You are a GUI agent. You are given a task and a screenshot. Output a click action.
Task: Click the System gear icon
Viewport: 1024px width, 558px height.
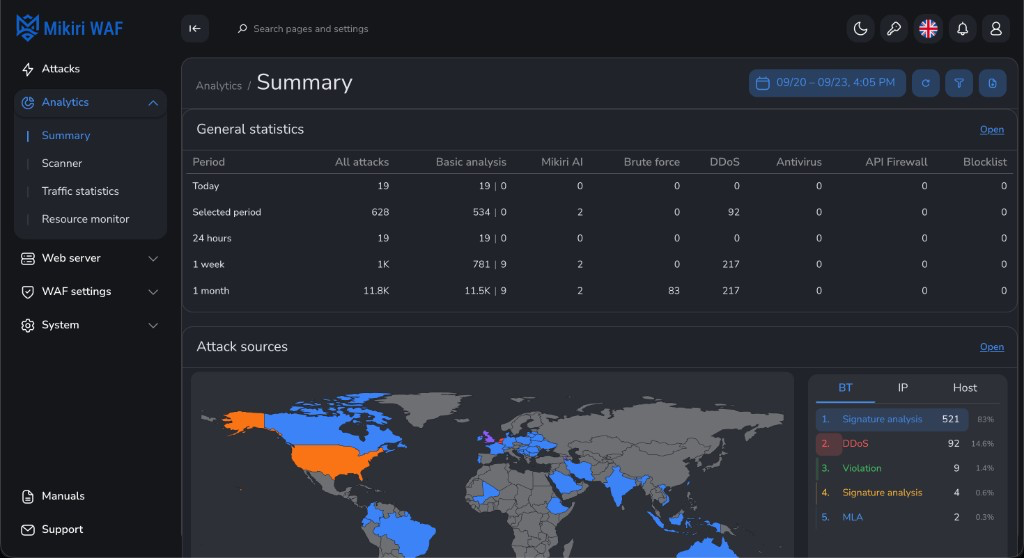point(27,325)
